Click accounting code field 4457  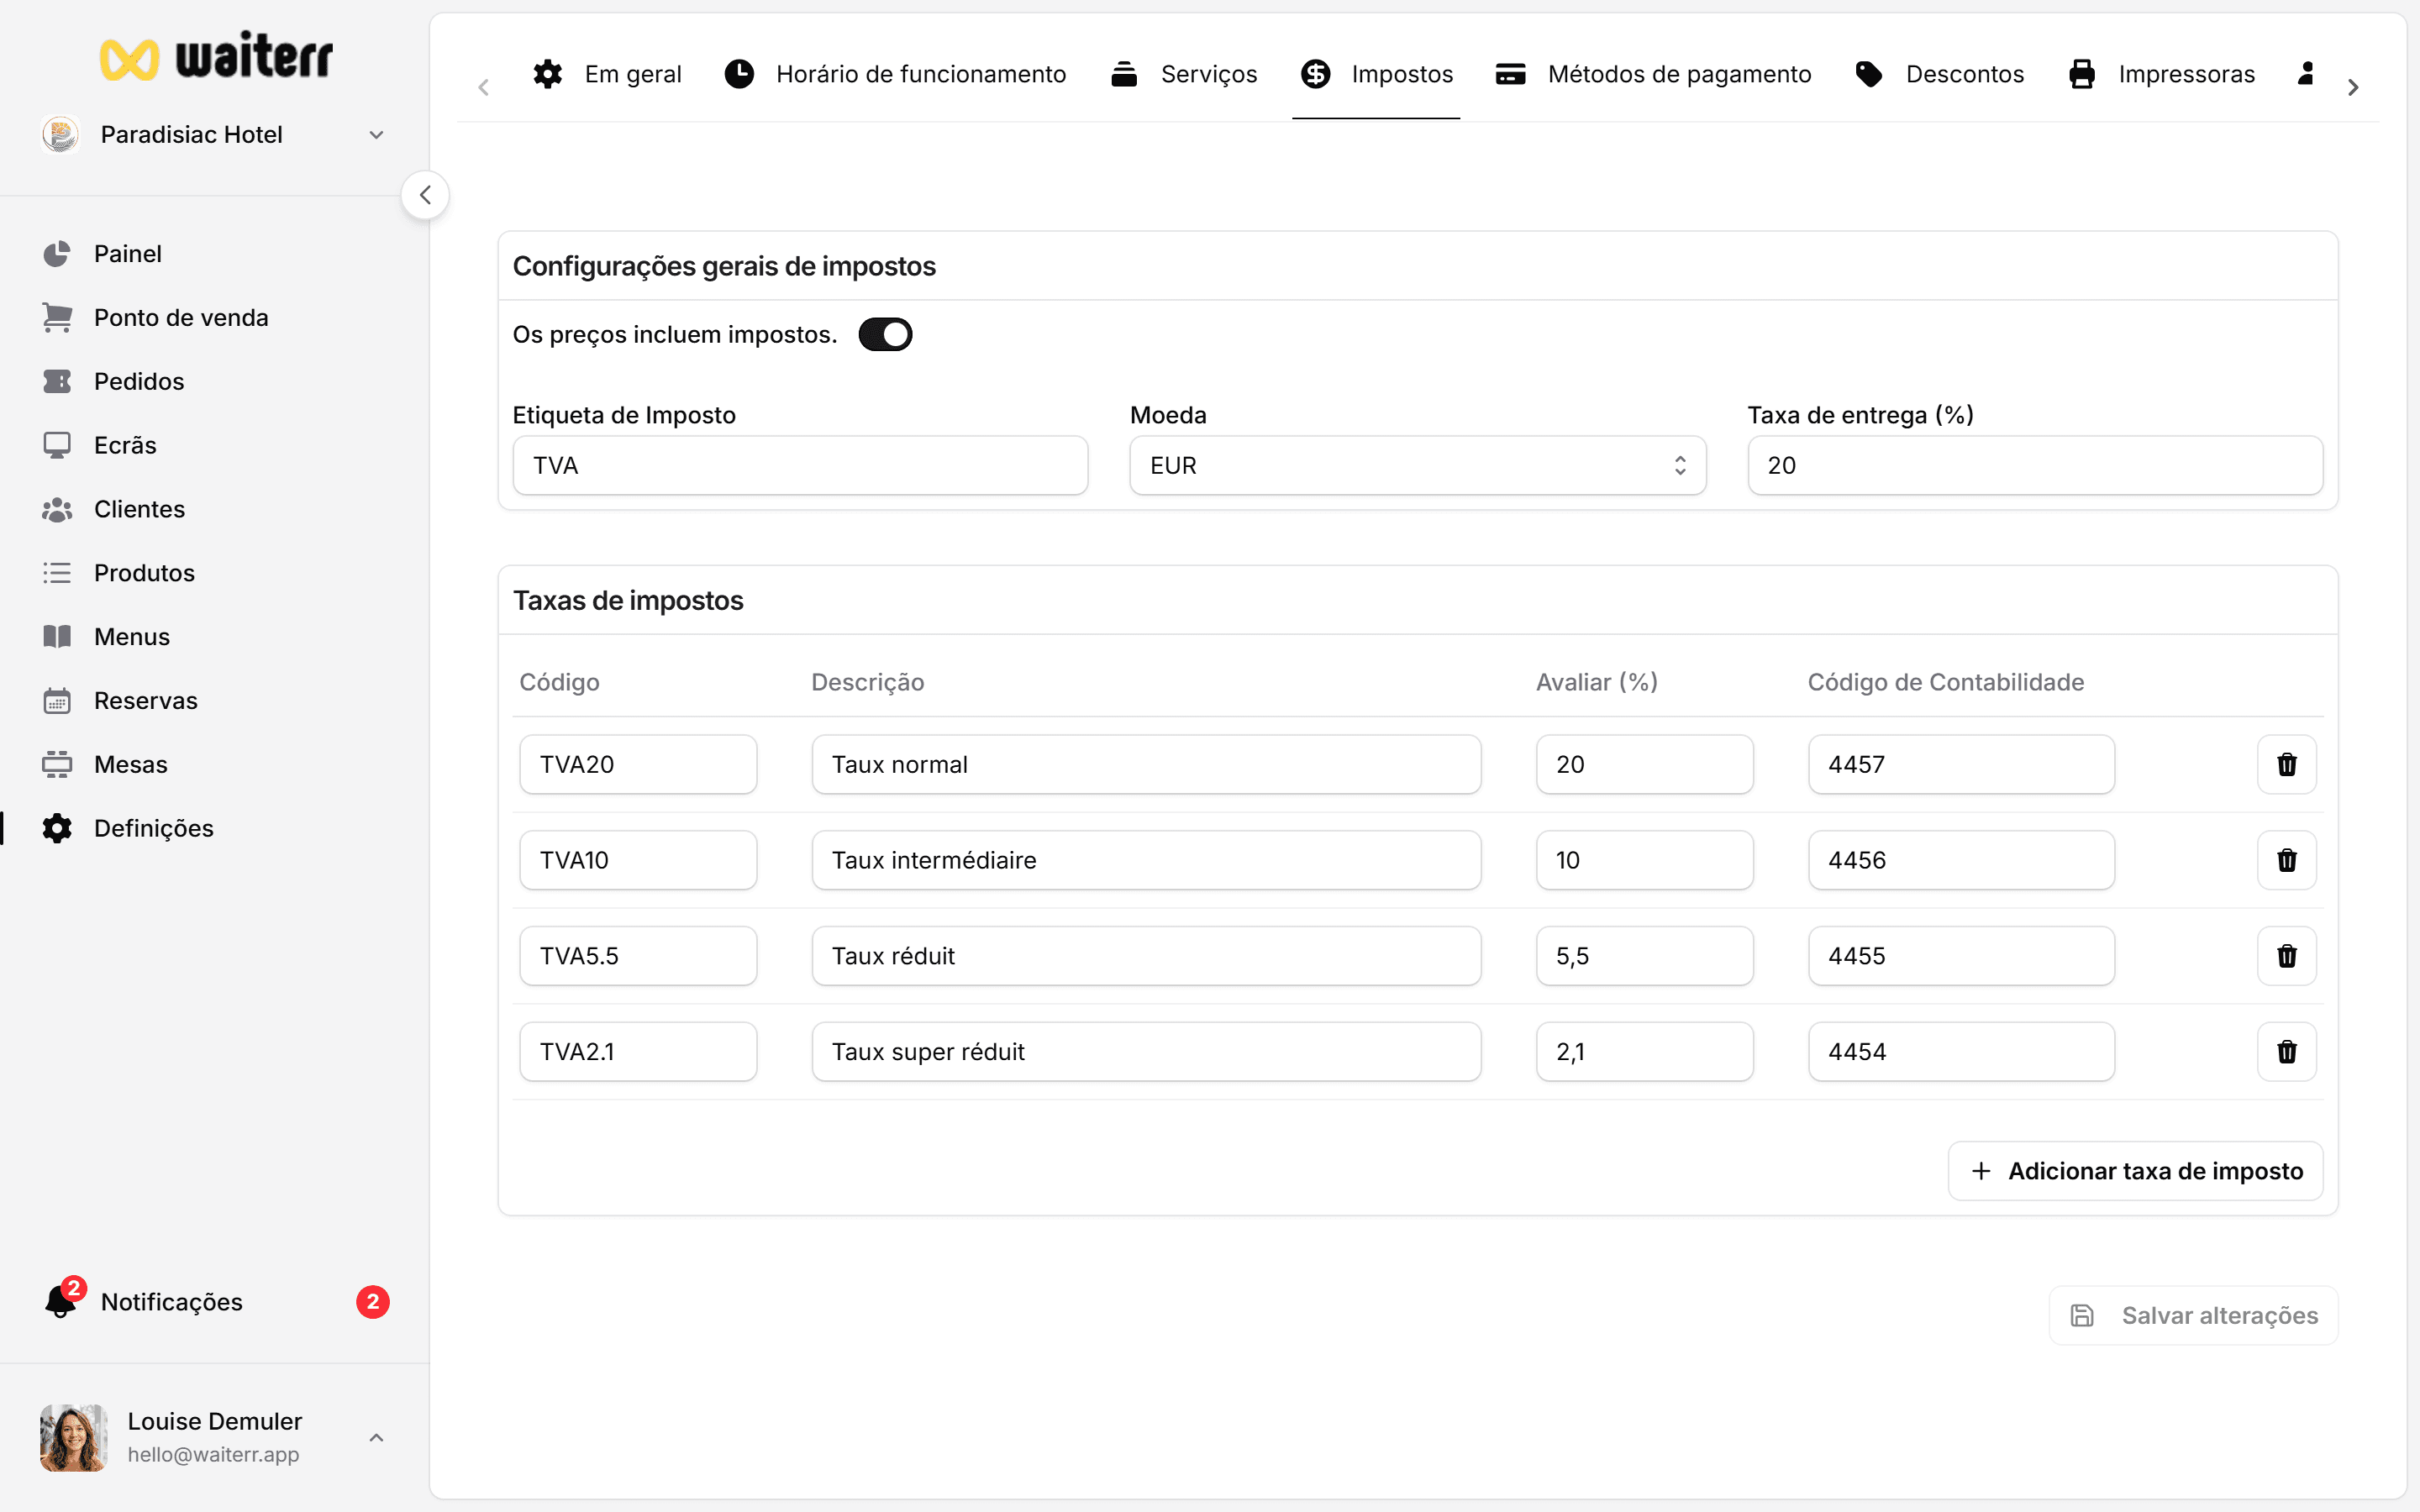[1961, 765]
